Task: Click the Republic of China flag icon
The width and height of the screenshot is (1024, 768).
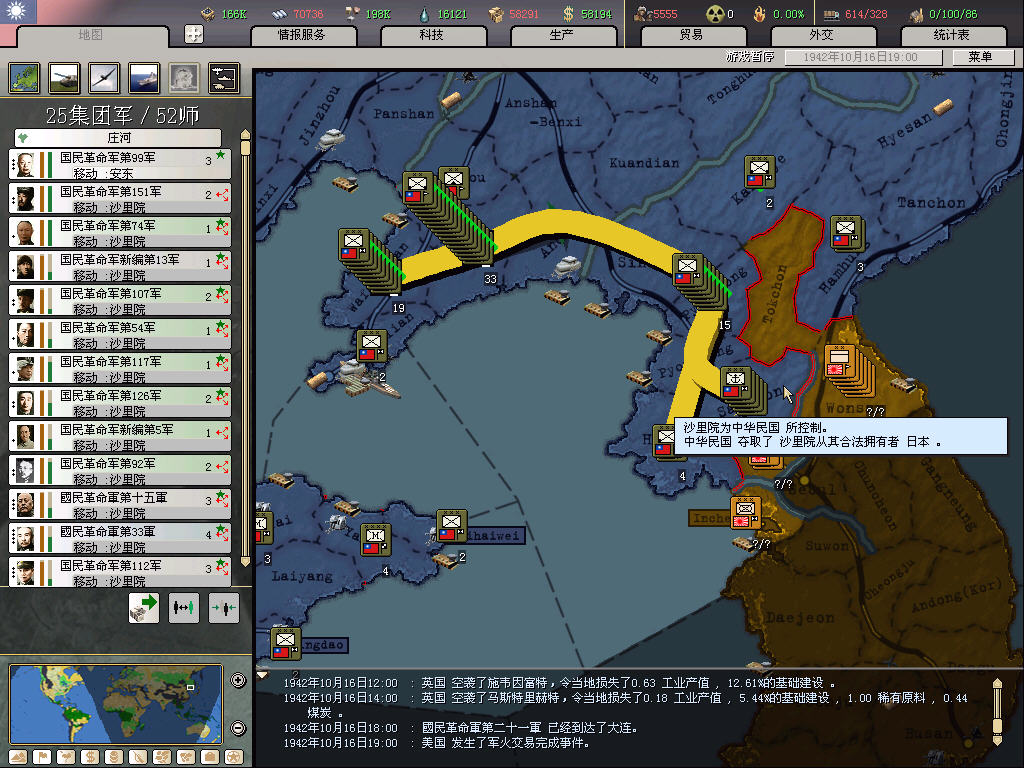Action: point(18,11)
